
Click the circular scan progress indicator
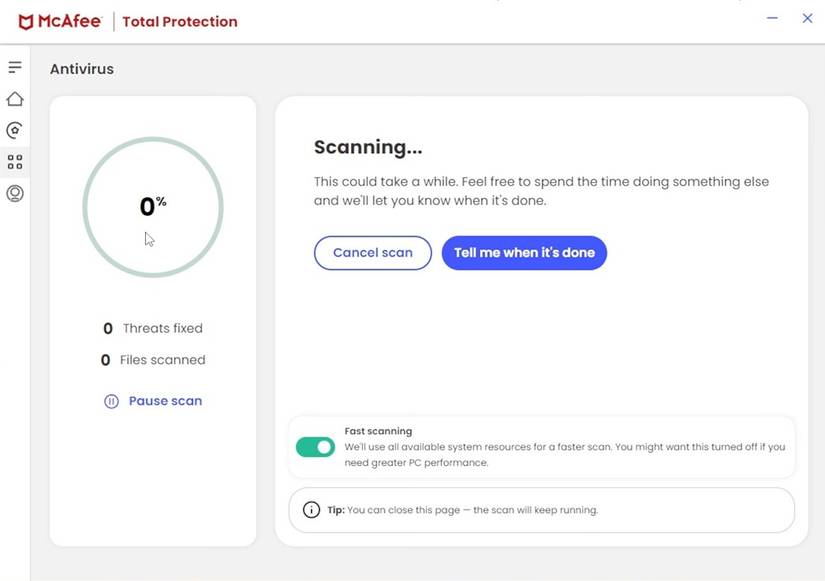152,205
